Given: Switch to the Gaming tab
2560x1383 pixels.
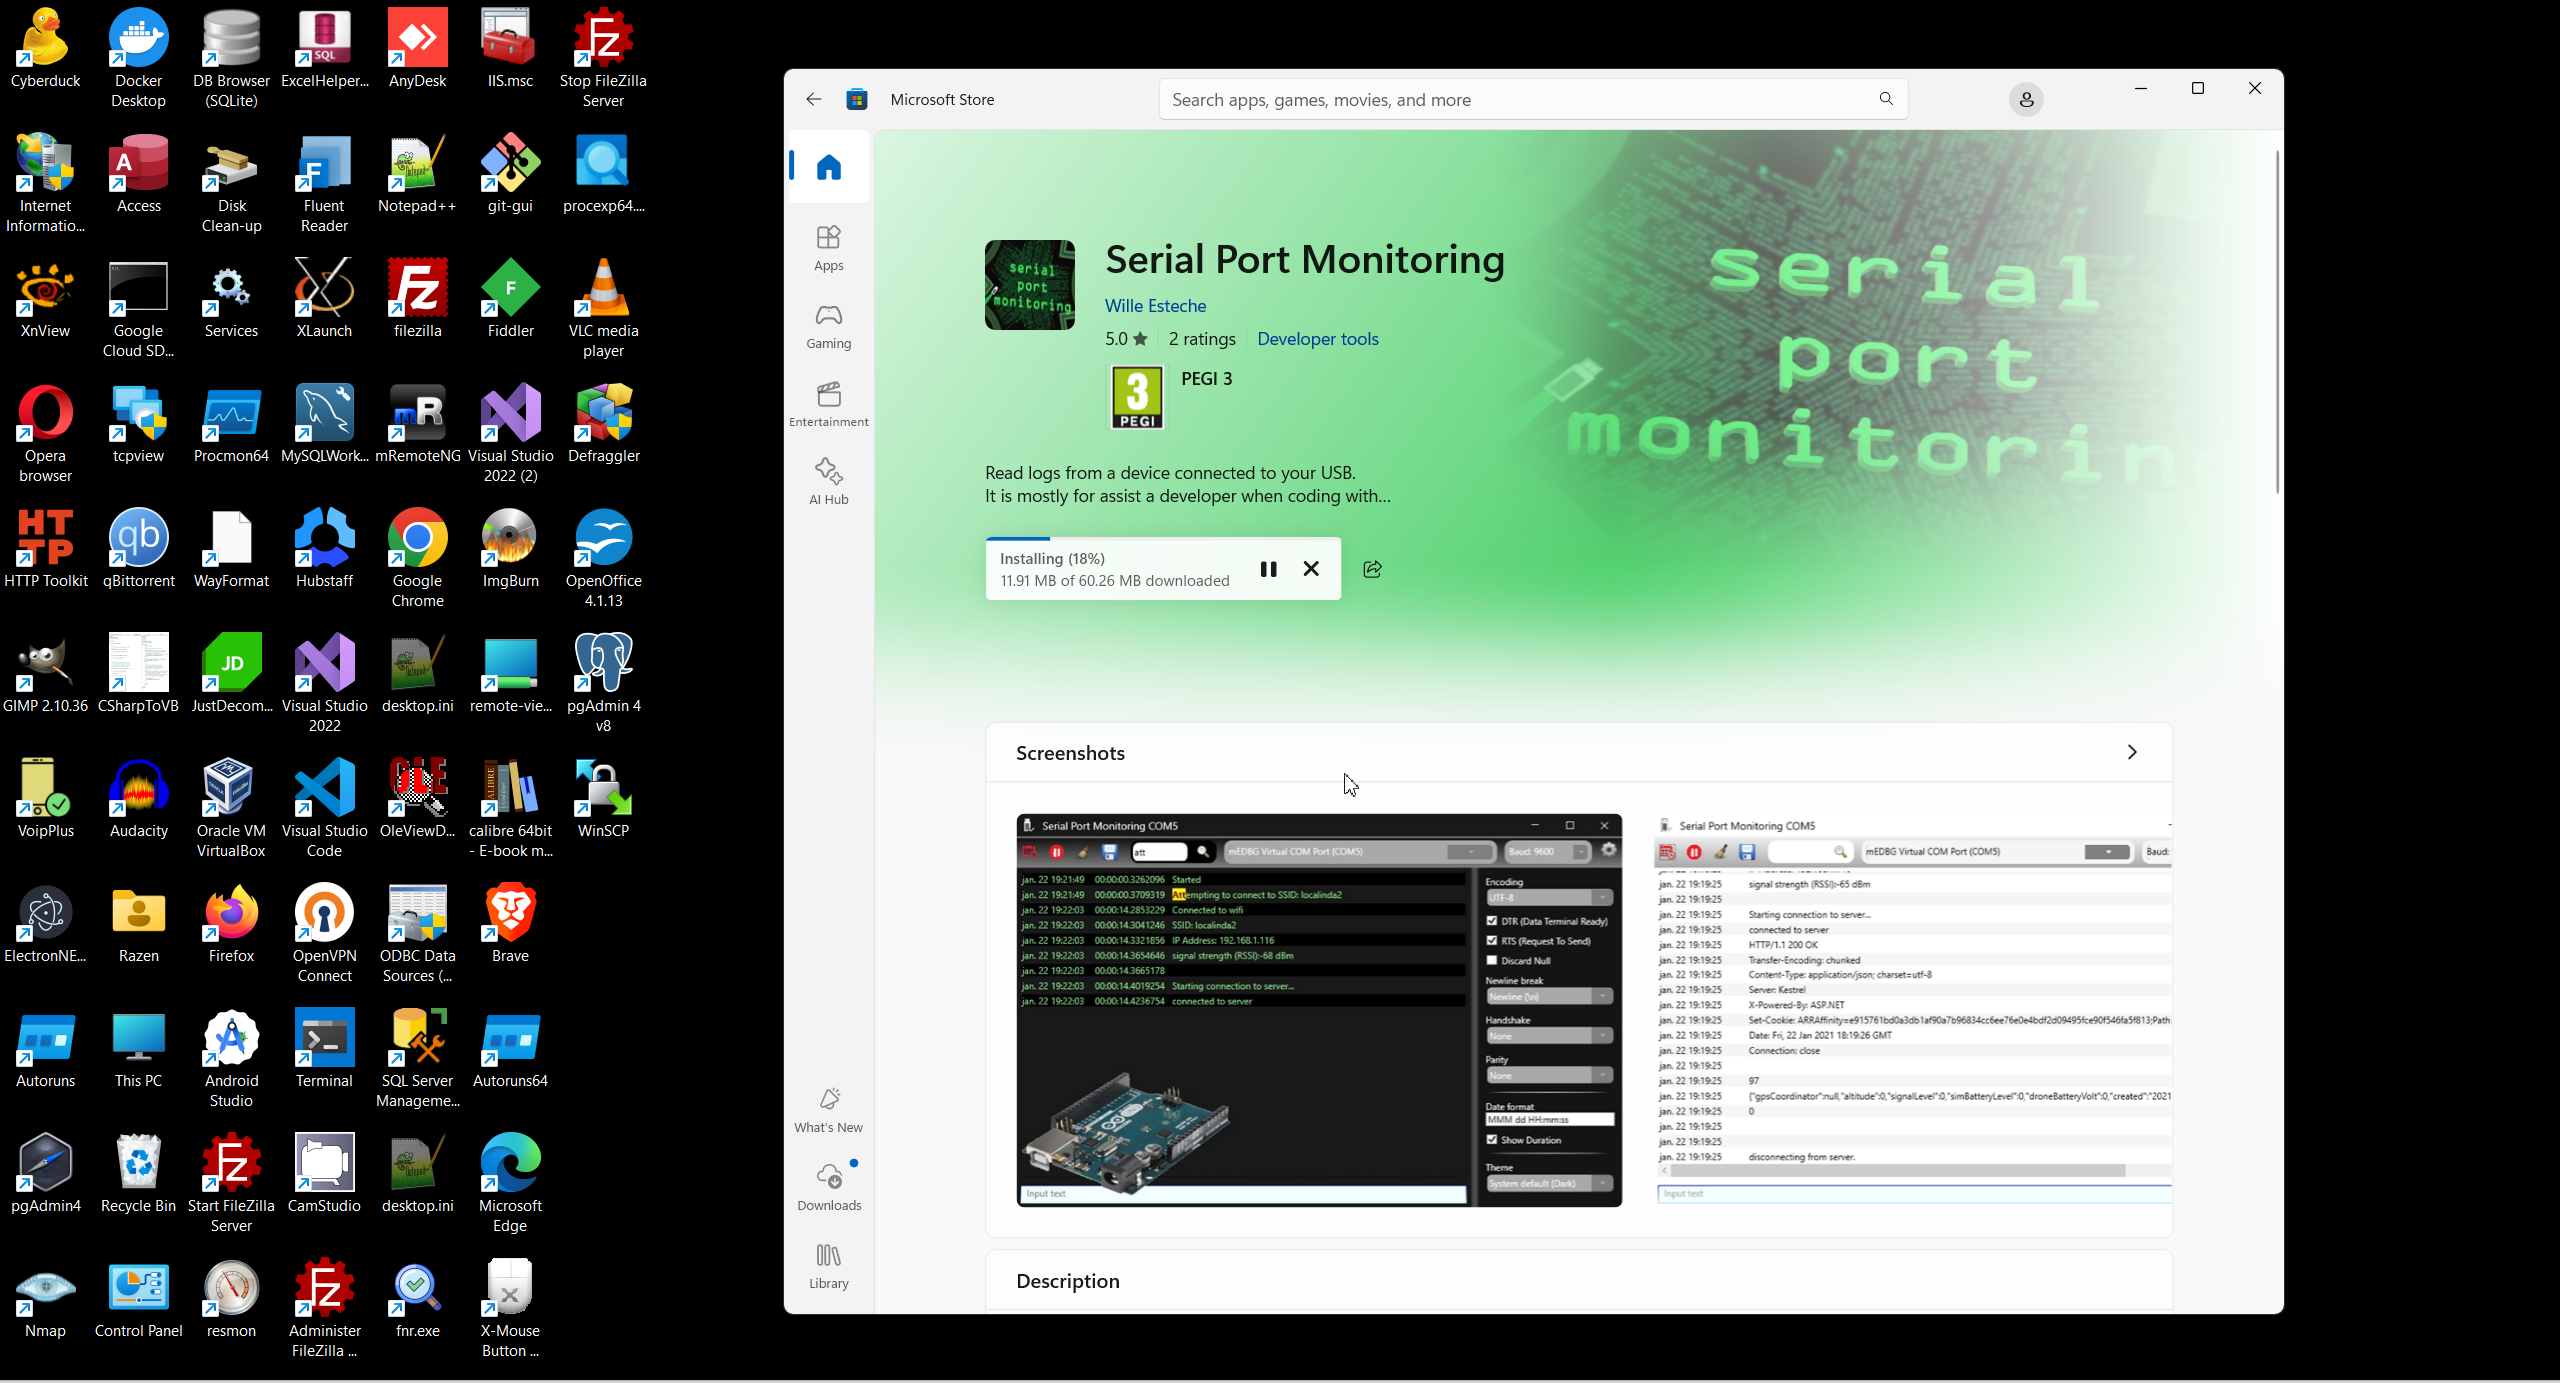Looking at the screenshot, I should [828, 326].
